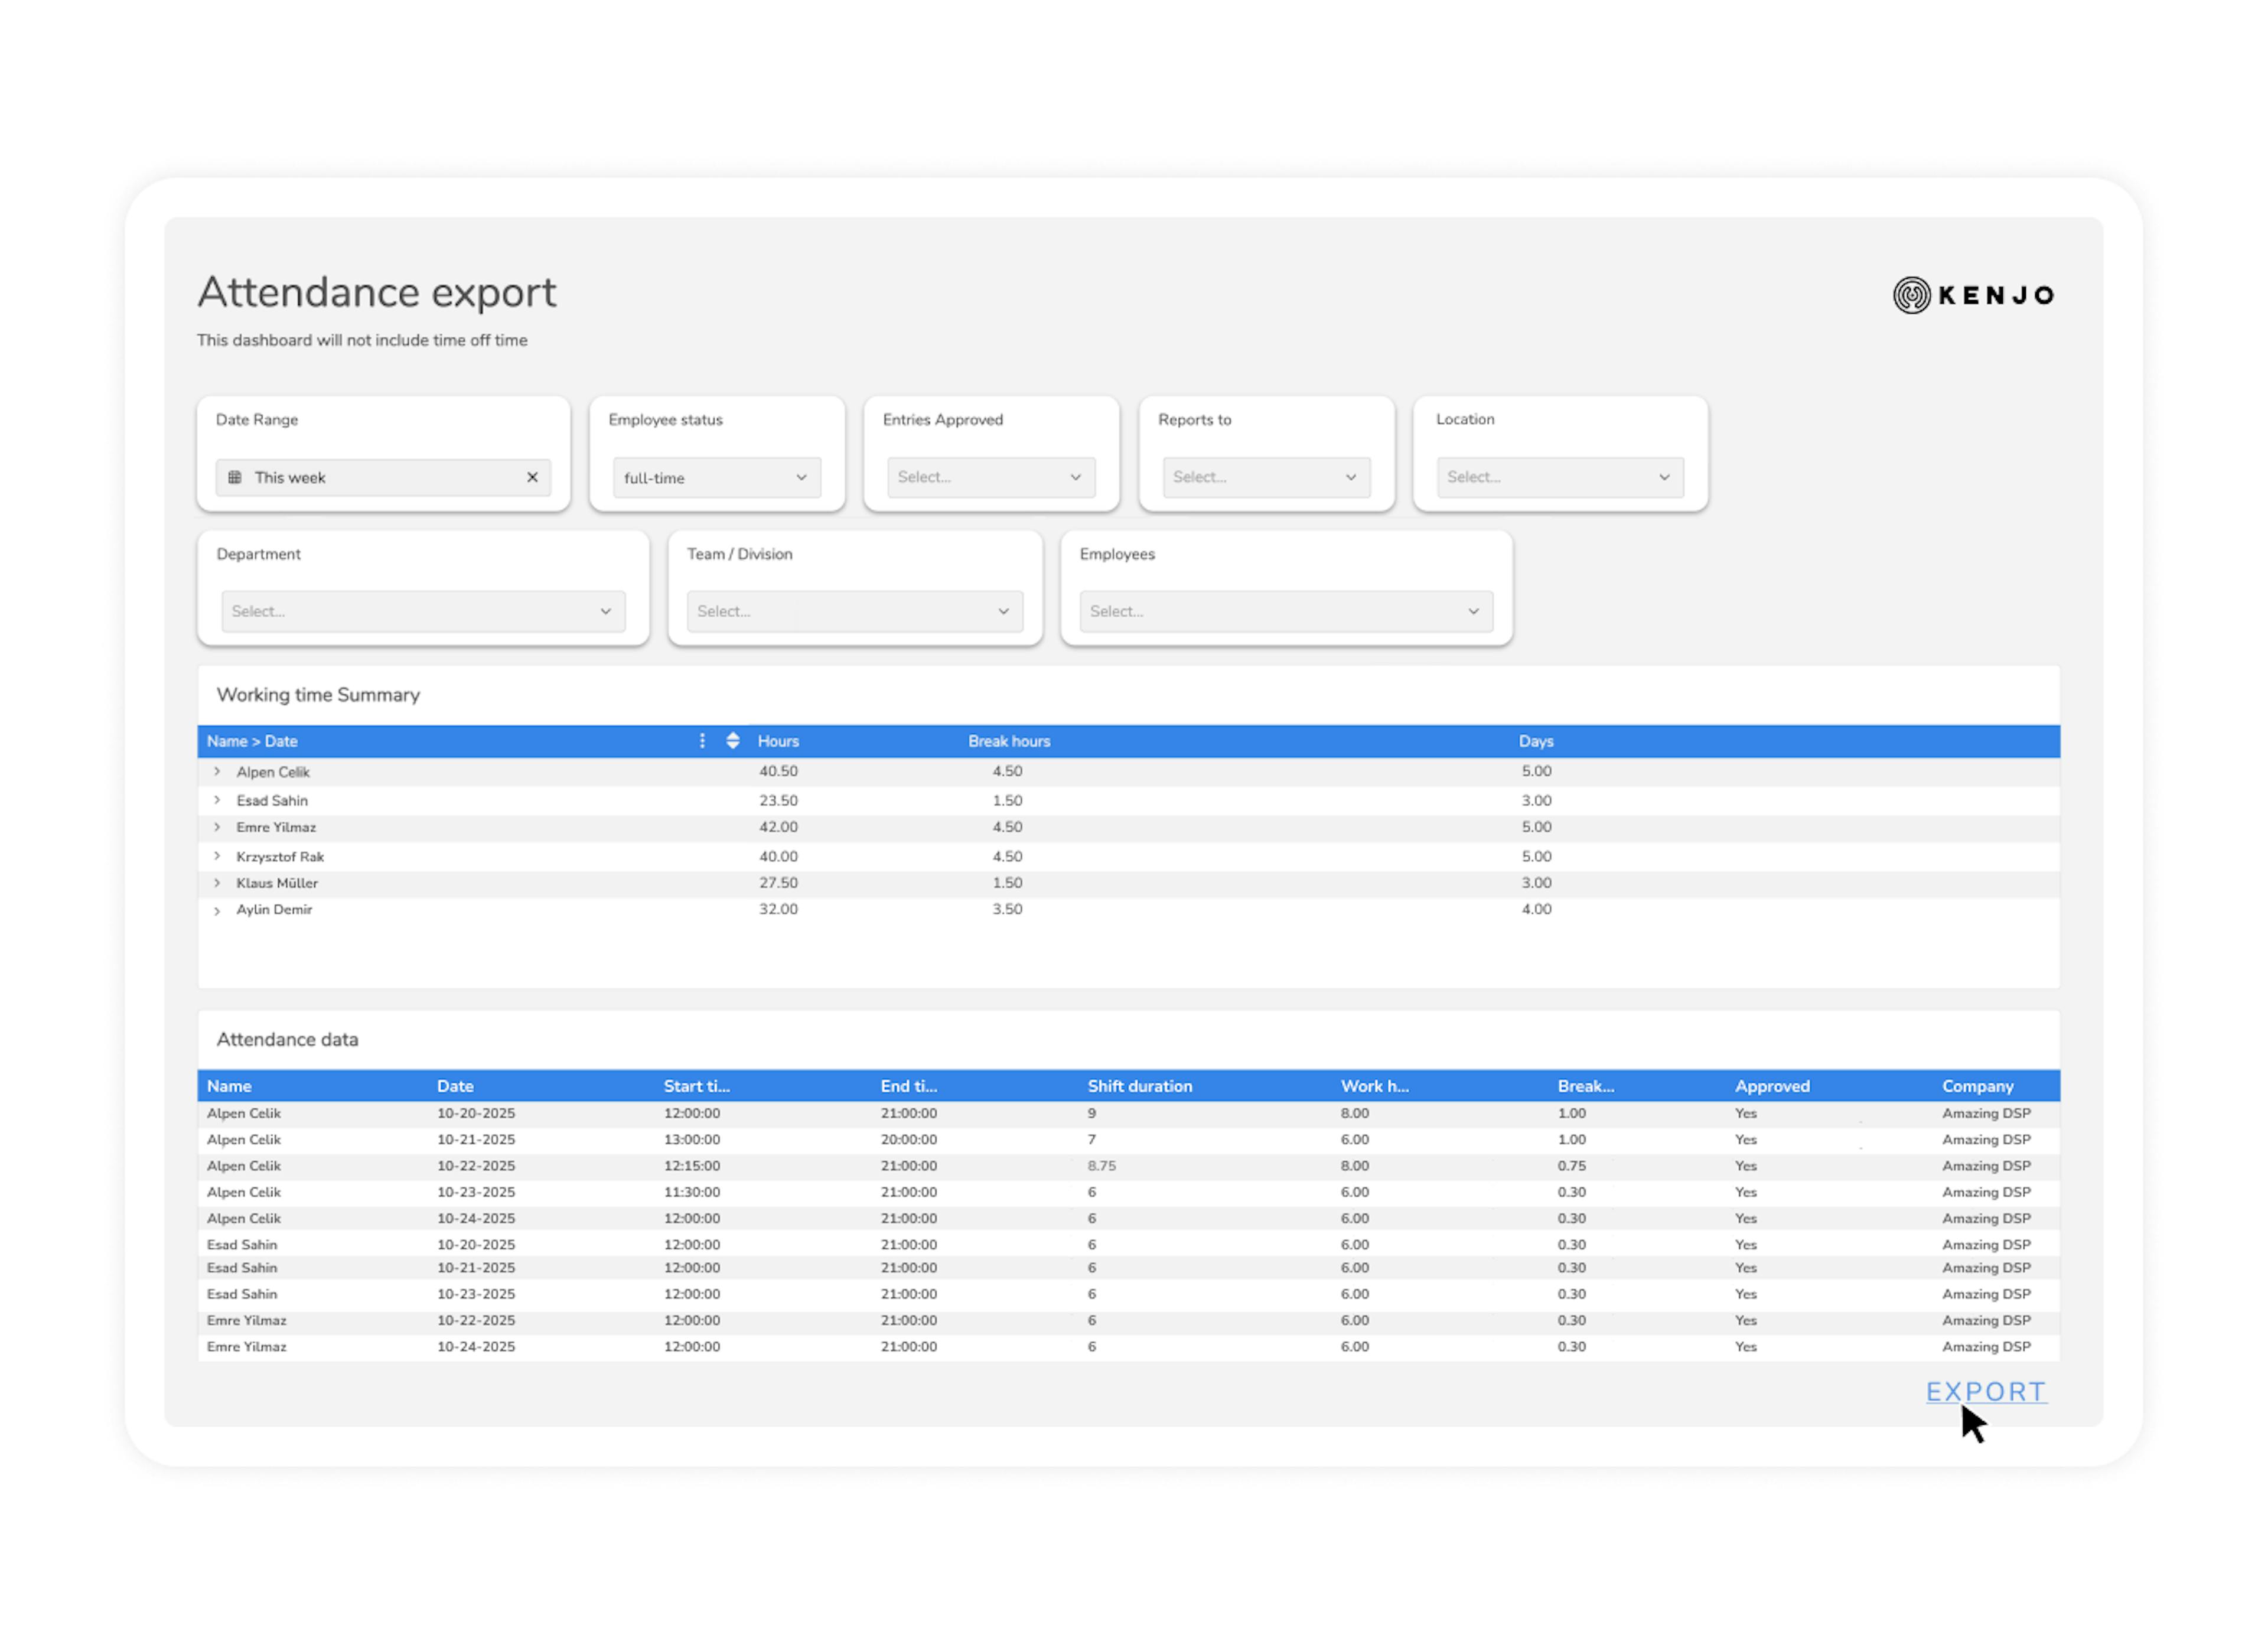Open the Department select field
2268x1644 pixels.
[423, 611]
